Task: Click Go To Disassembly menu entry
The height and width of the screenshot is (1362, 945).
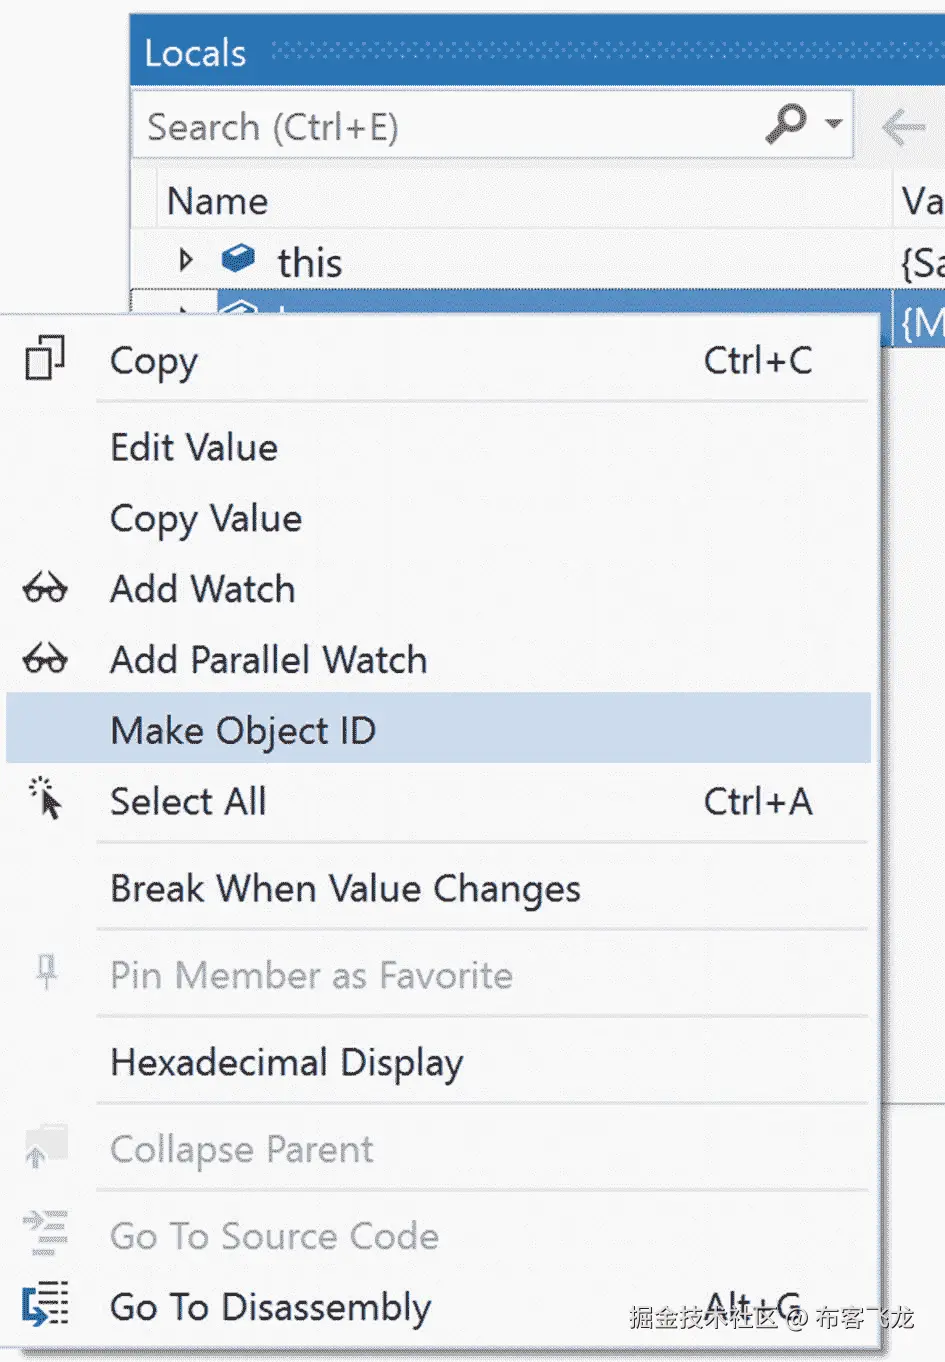Action: 271,1307
